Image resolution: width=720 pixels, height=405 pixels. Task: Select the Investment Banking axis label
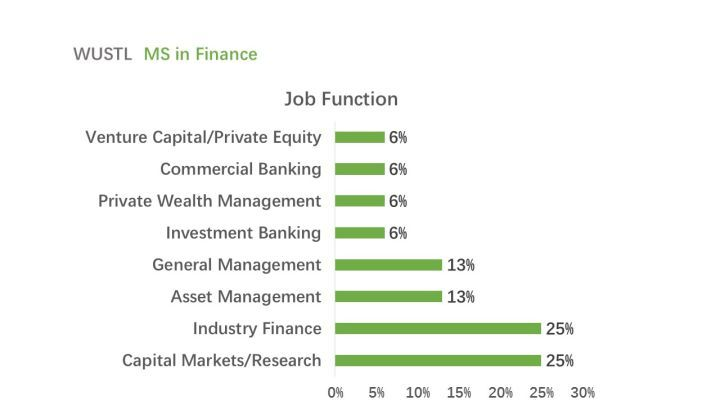[244, 233]
